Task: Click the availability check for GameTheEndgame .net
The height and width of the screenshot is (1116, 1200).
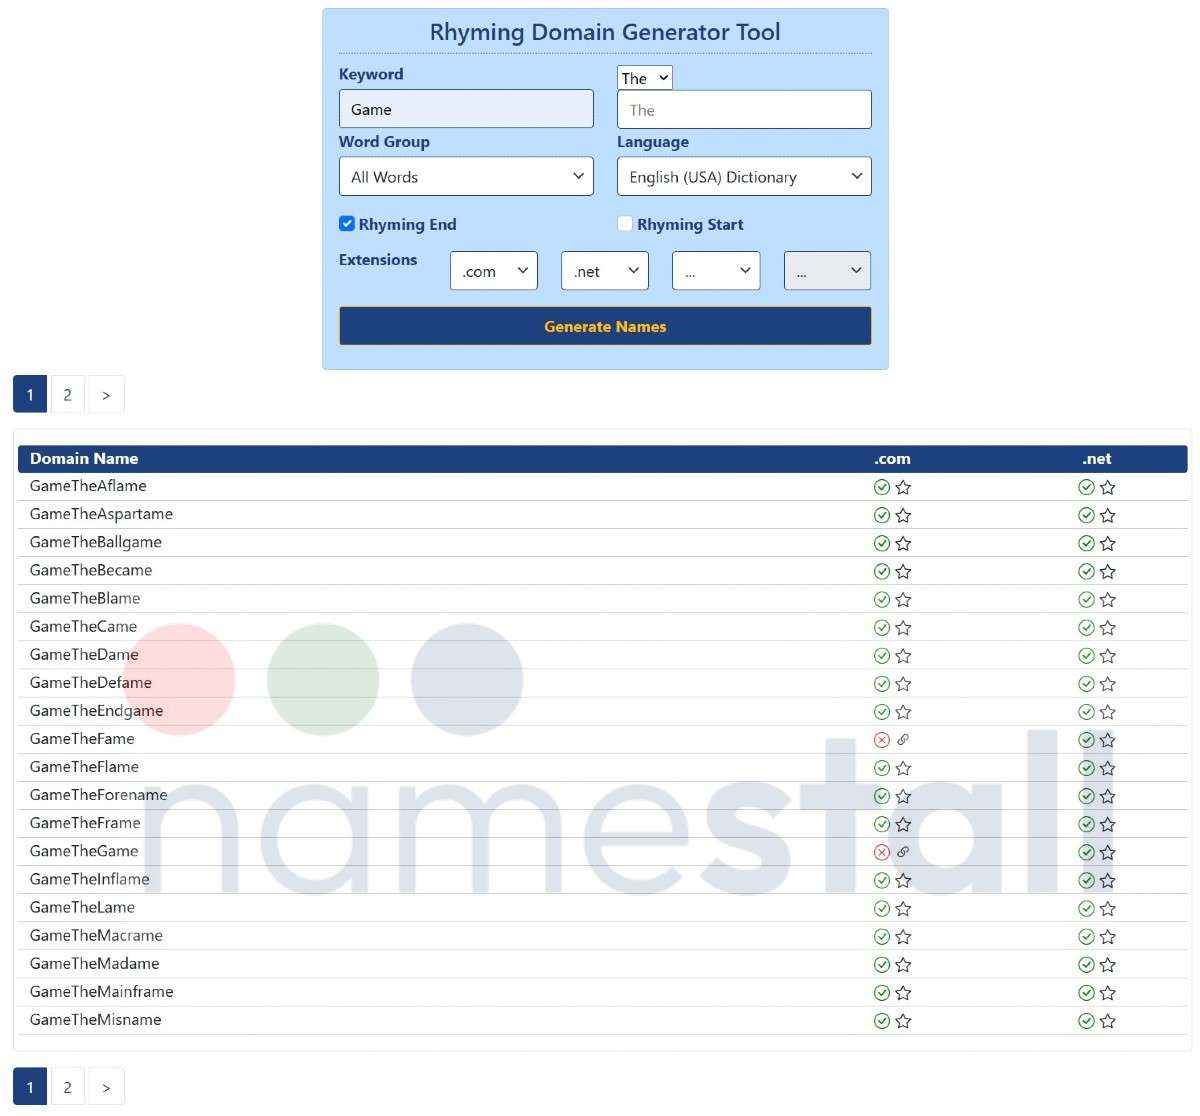Action: tap(1086, 712)
